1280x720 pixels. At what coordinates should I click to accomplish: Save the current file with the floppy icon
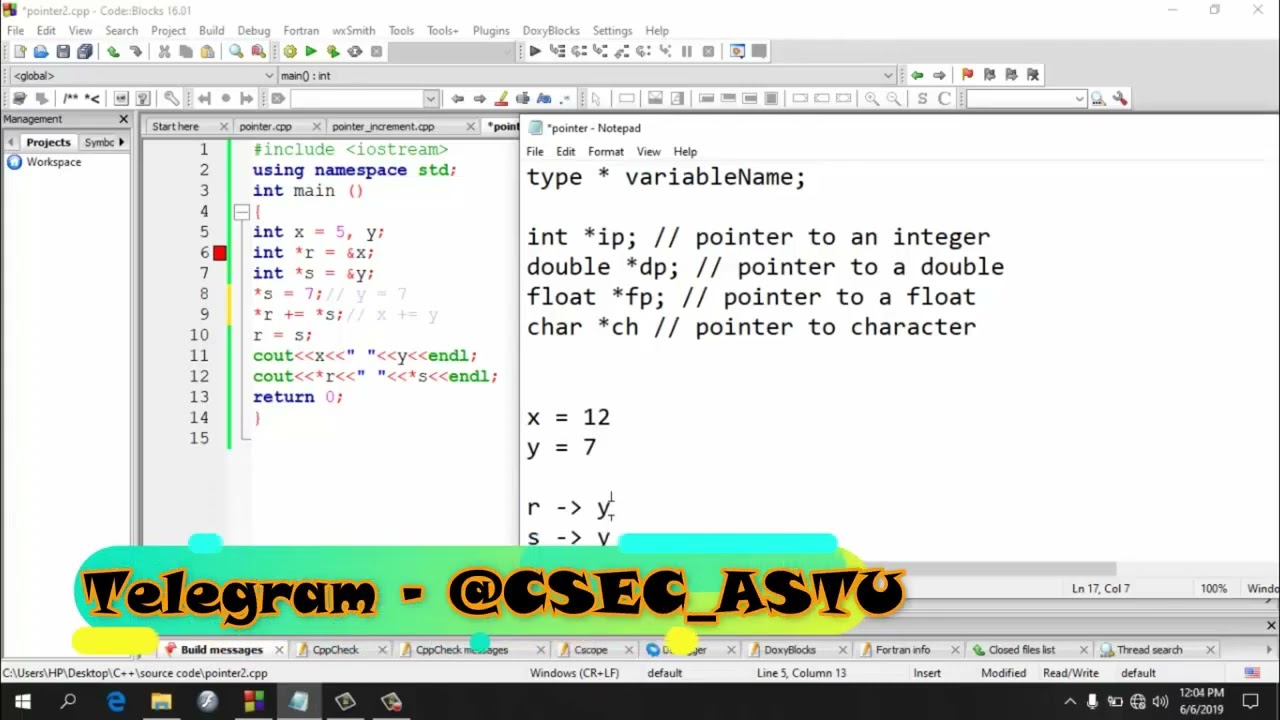pyautogui.click(x=63, y=52)
